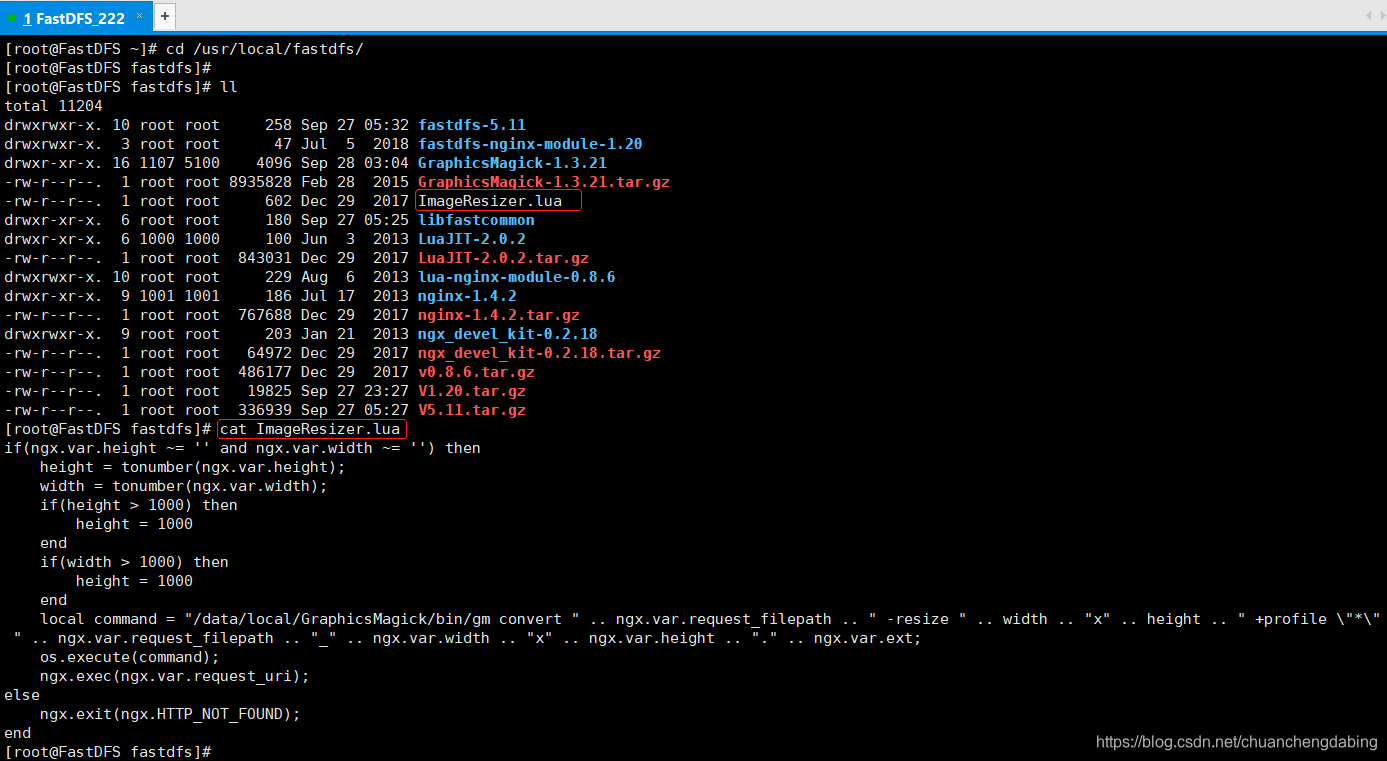Click the 'cat ImageResizer.lua' command text
This screenshot has height=761, width=1387.
coord(310,429)
